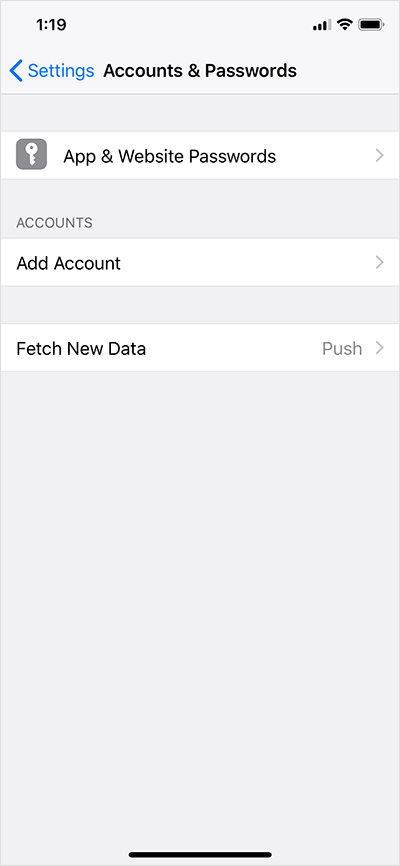Click the gray gap between Add Account and Fetch New Data

pyautogui.click(x=200, y=305)
